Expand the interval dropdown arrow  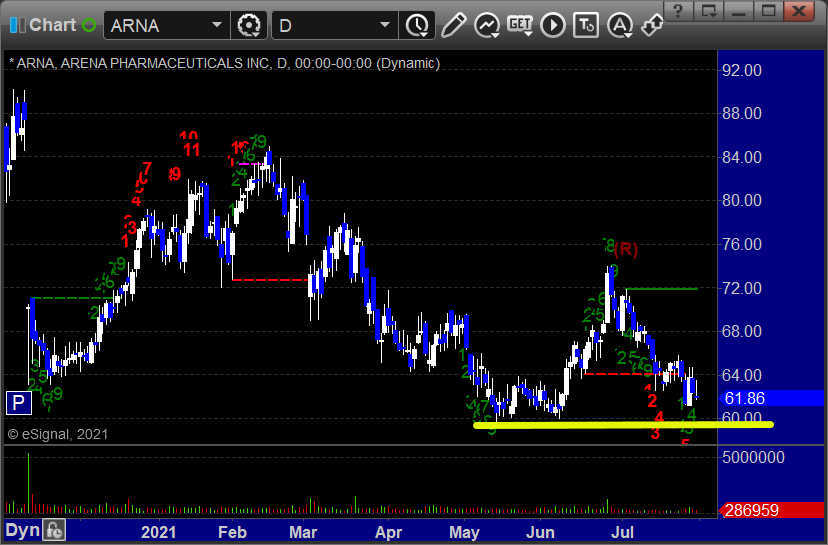(x=385, y=25)
